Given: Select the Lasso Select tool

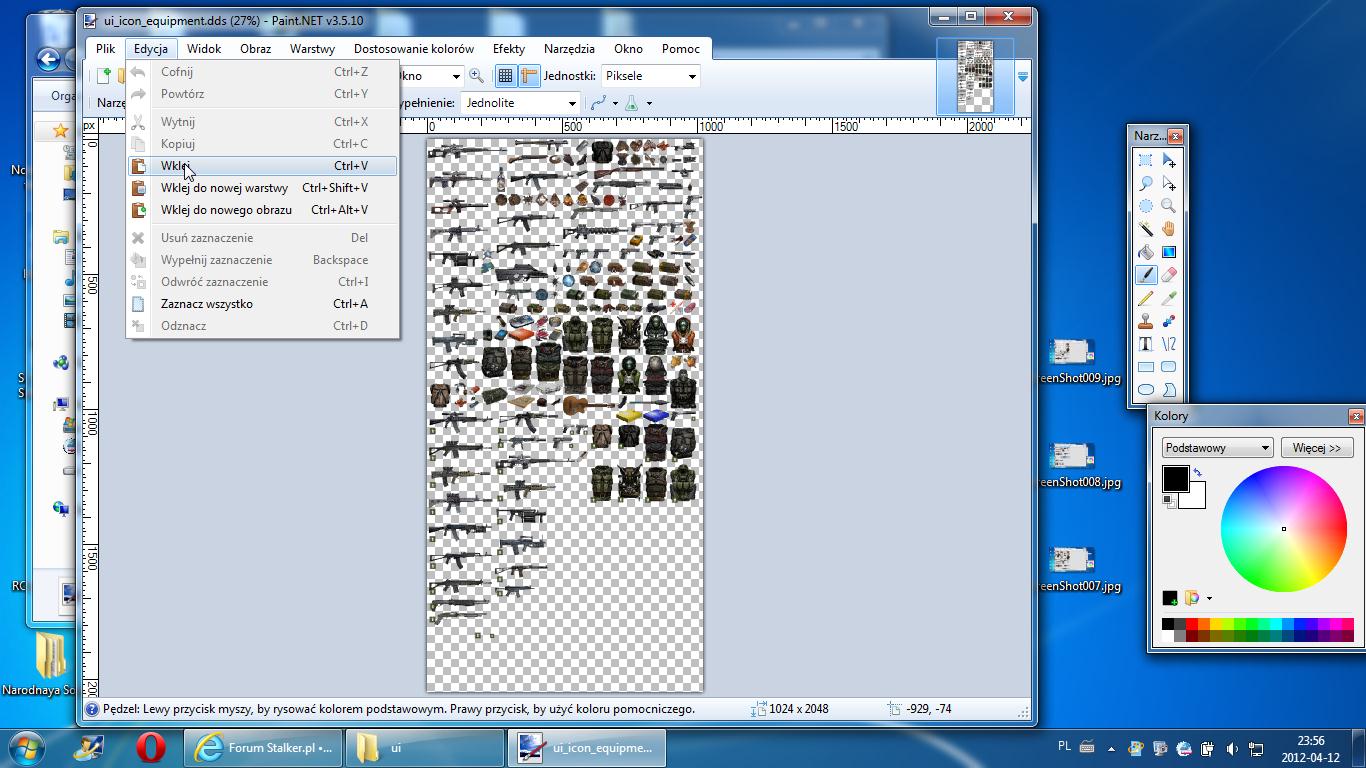Looking at the screenshot, I should click(x=1146, y=183).
